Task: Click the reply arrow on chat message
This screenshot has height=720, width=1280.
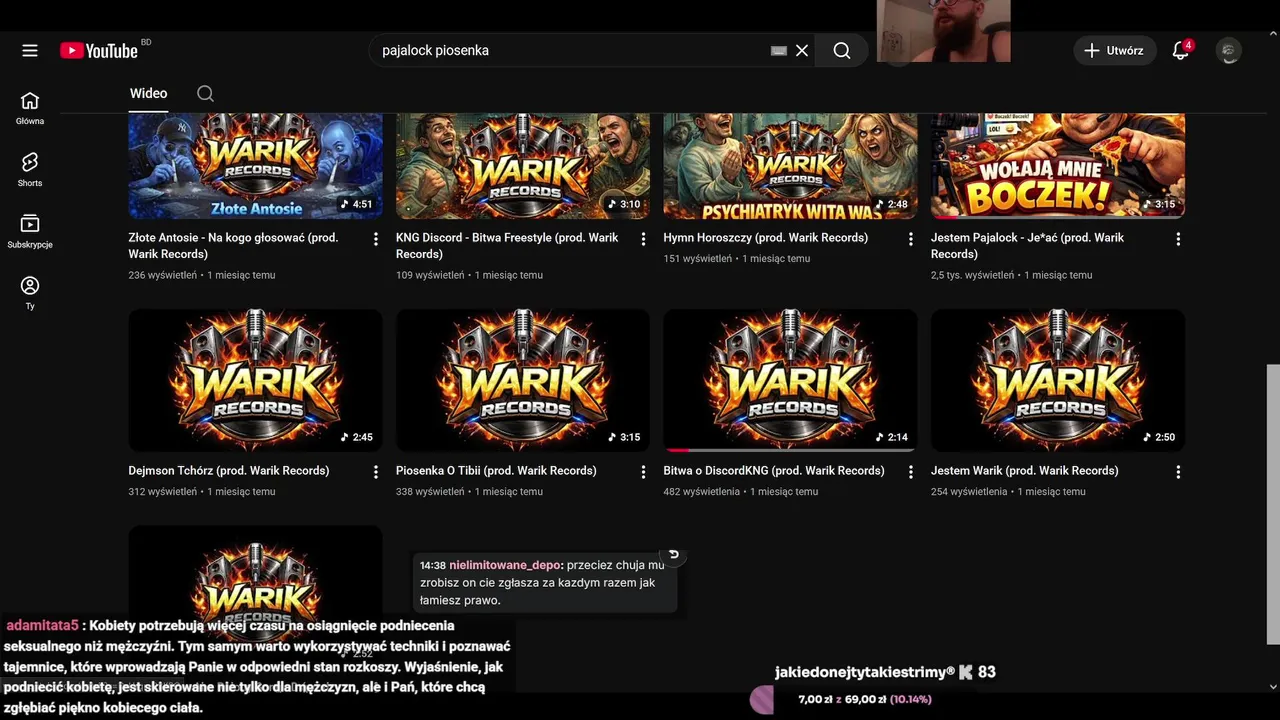Action: [x=674, y=554]
